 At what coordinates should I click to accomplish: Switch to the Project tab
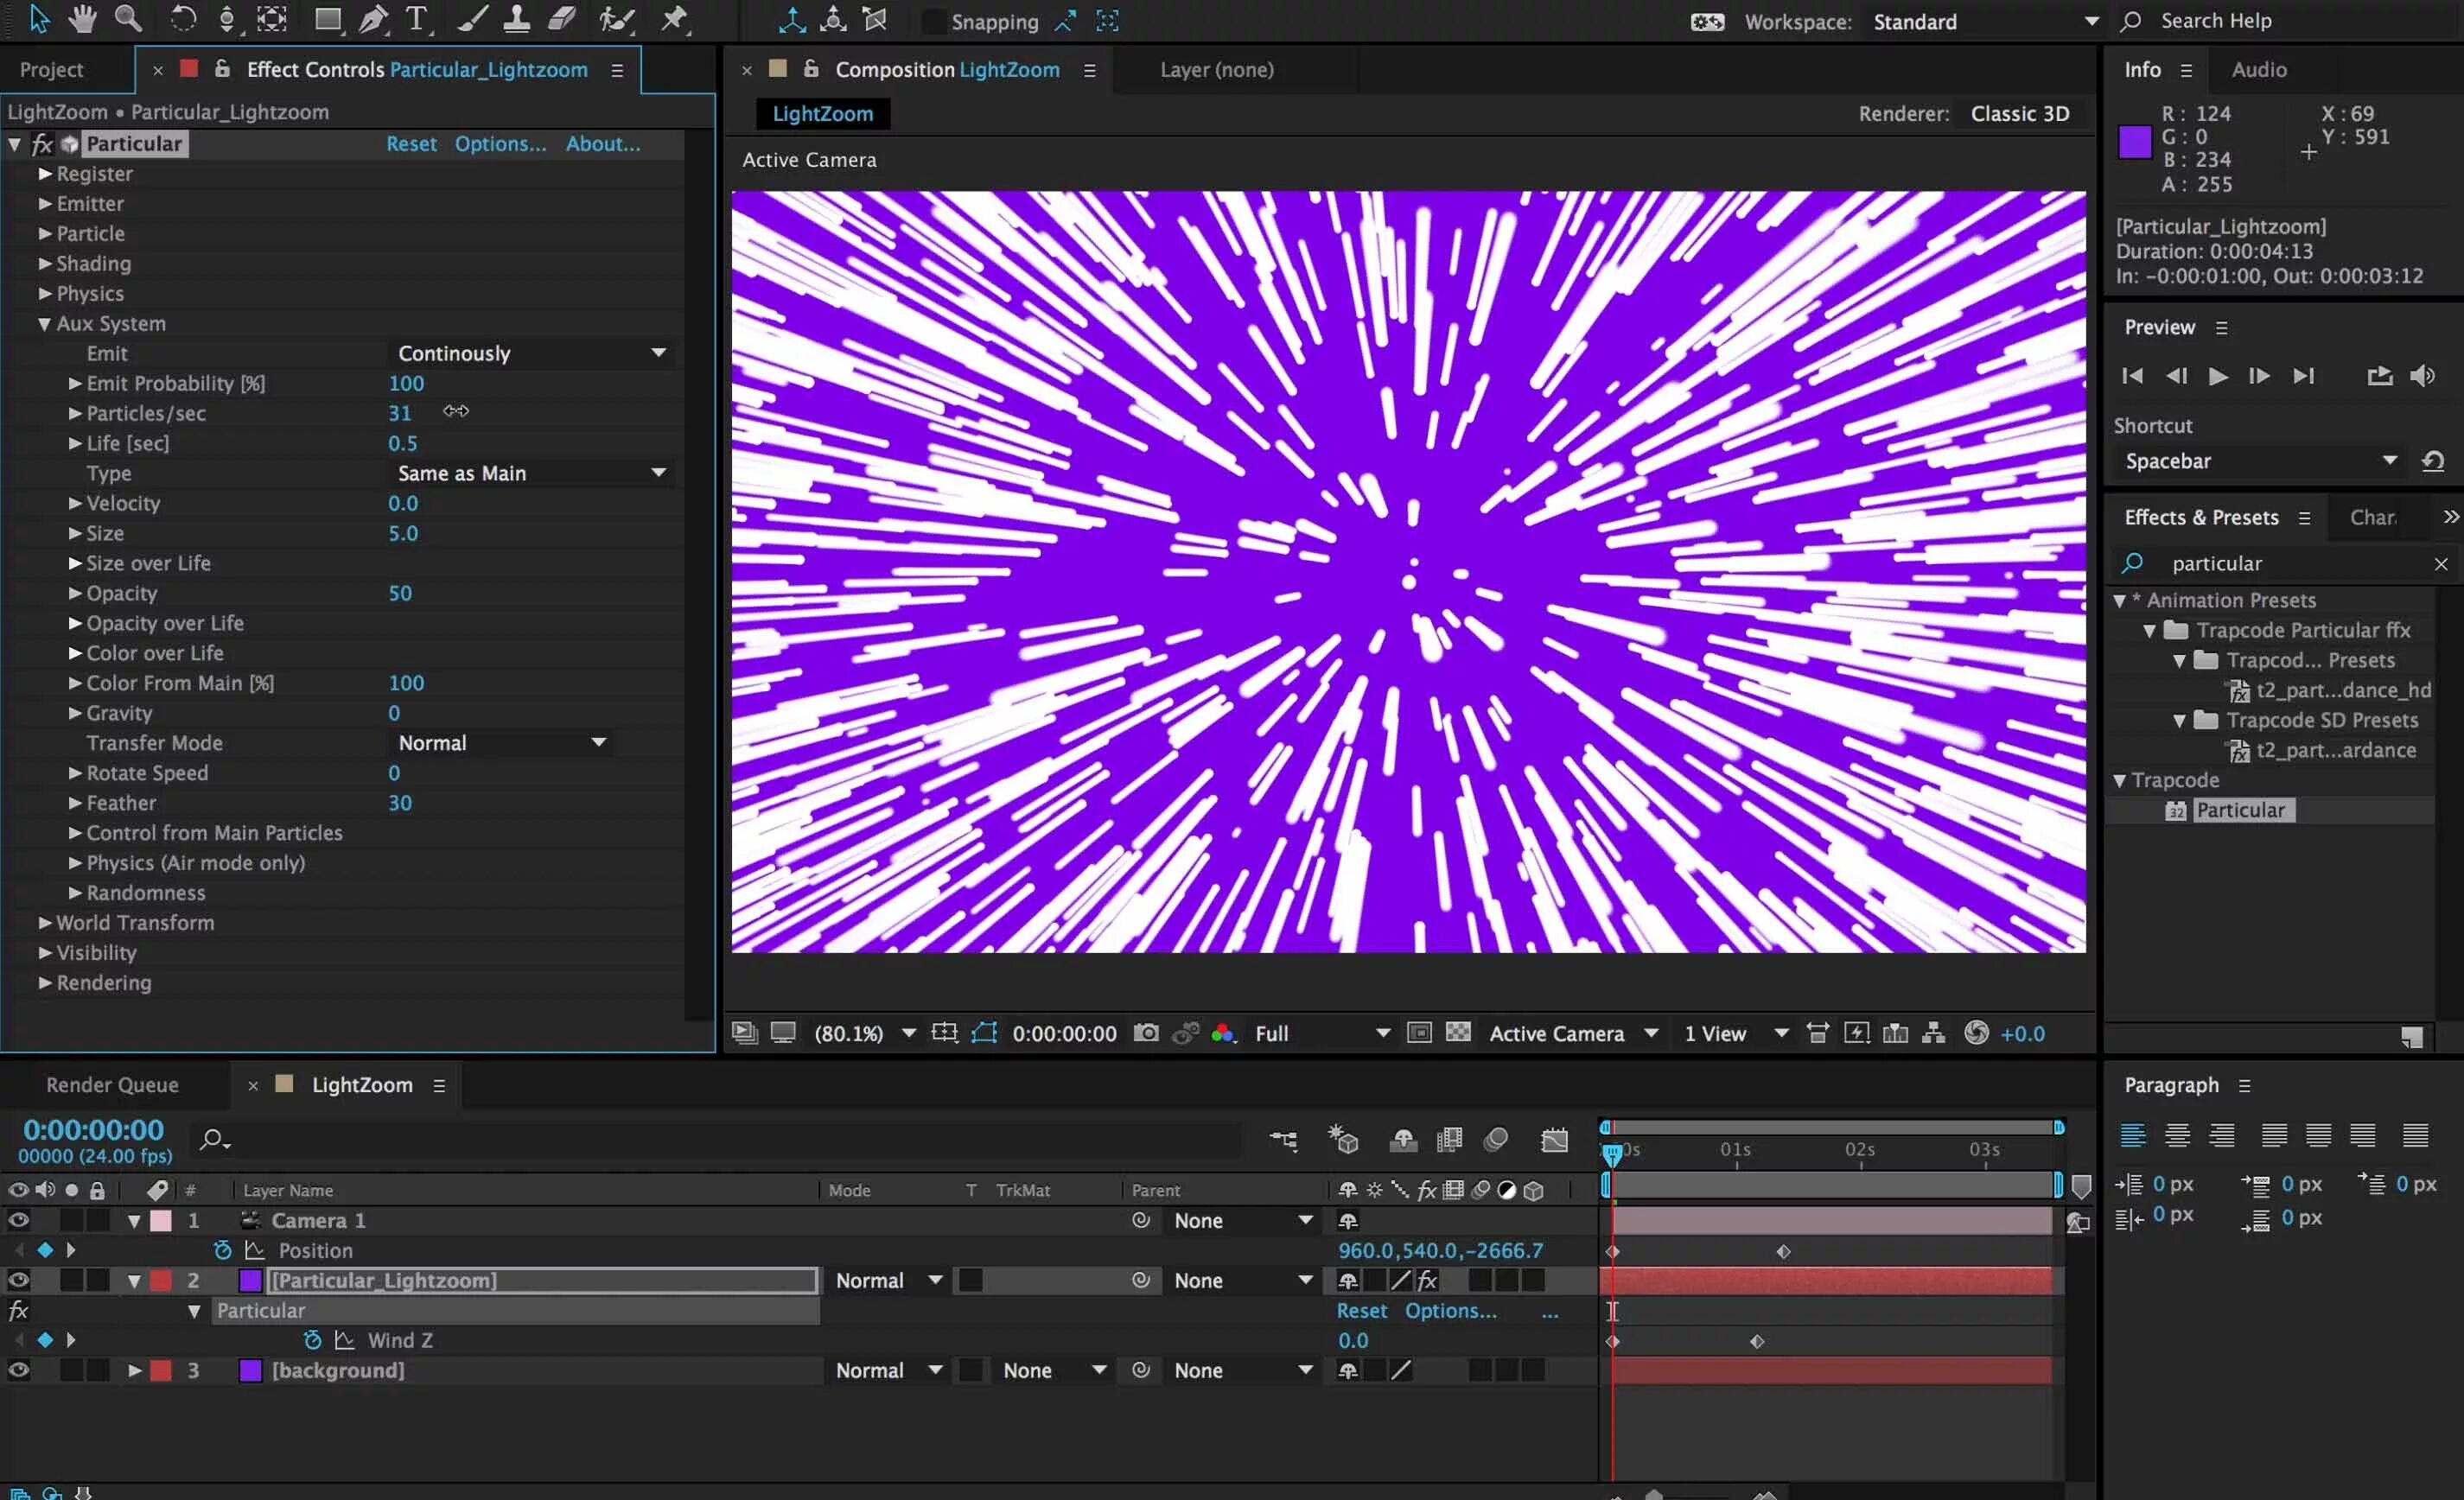[x=51, y=70]
